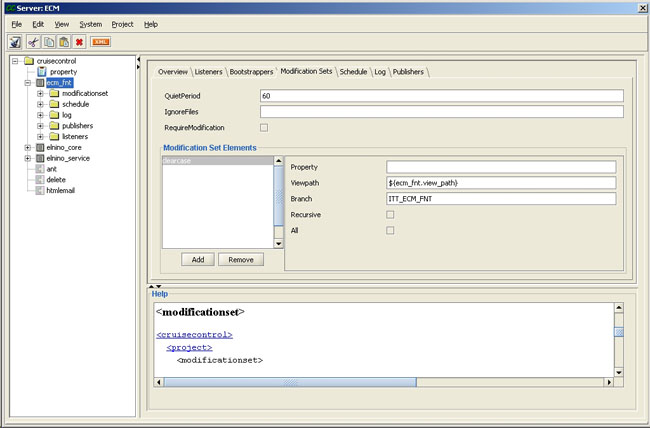Switch to the Schedule tab
Screen dimensions: 650x428
353,72
